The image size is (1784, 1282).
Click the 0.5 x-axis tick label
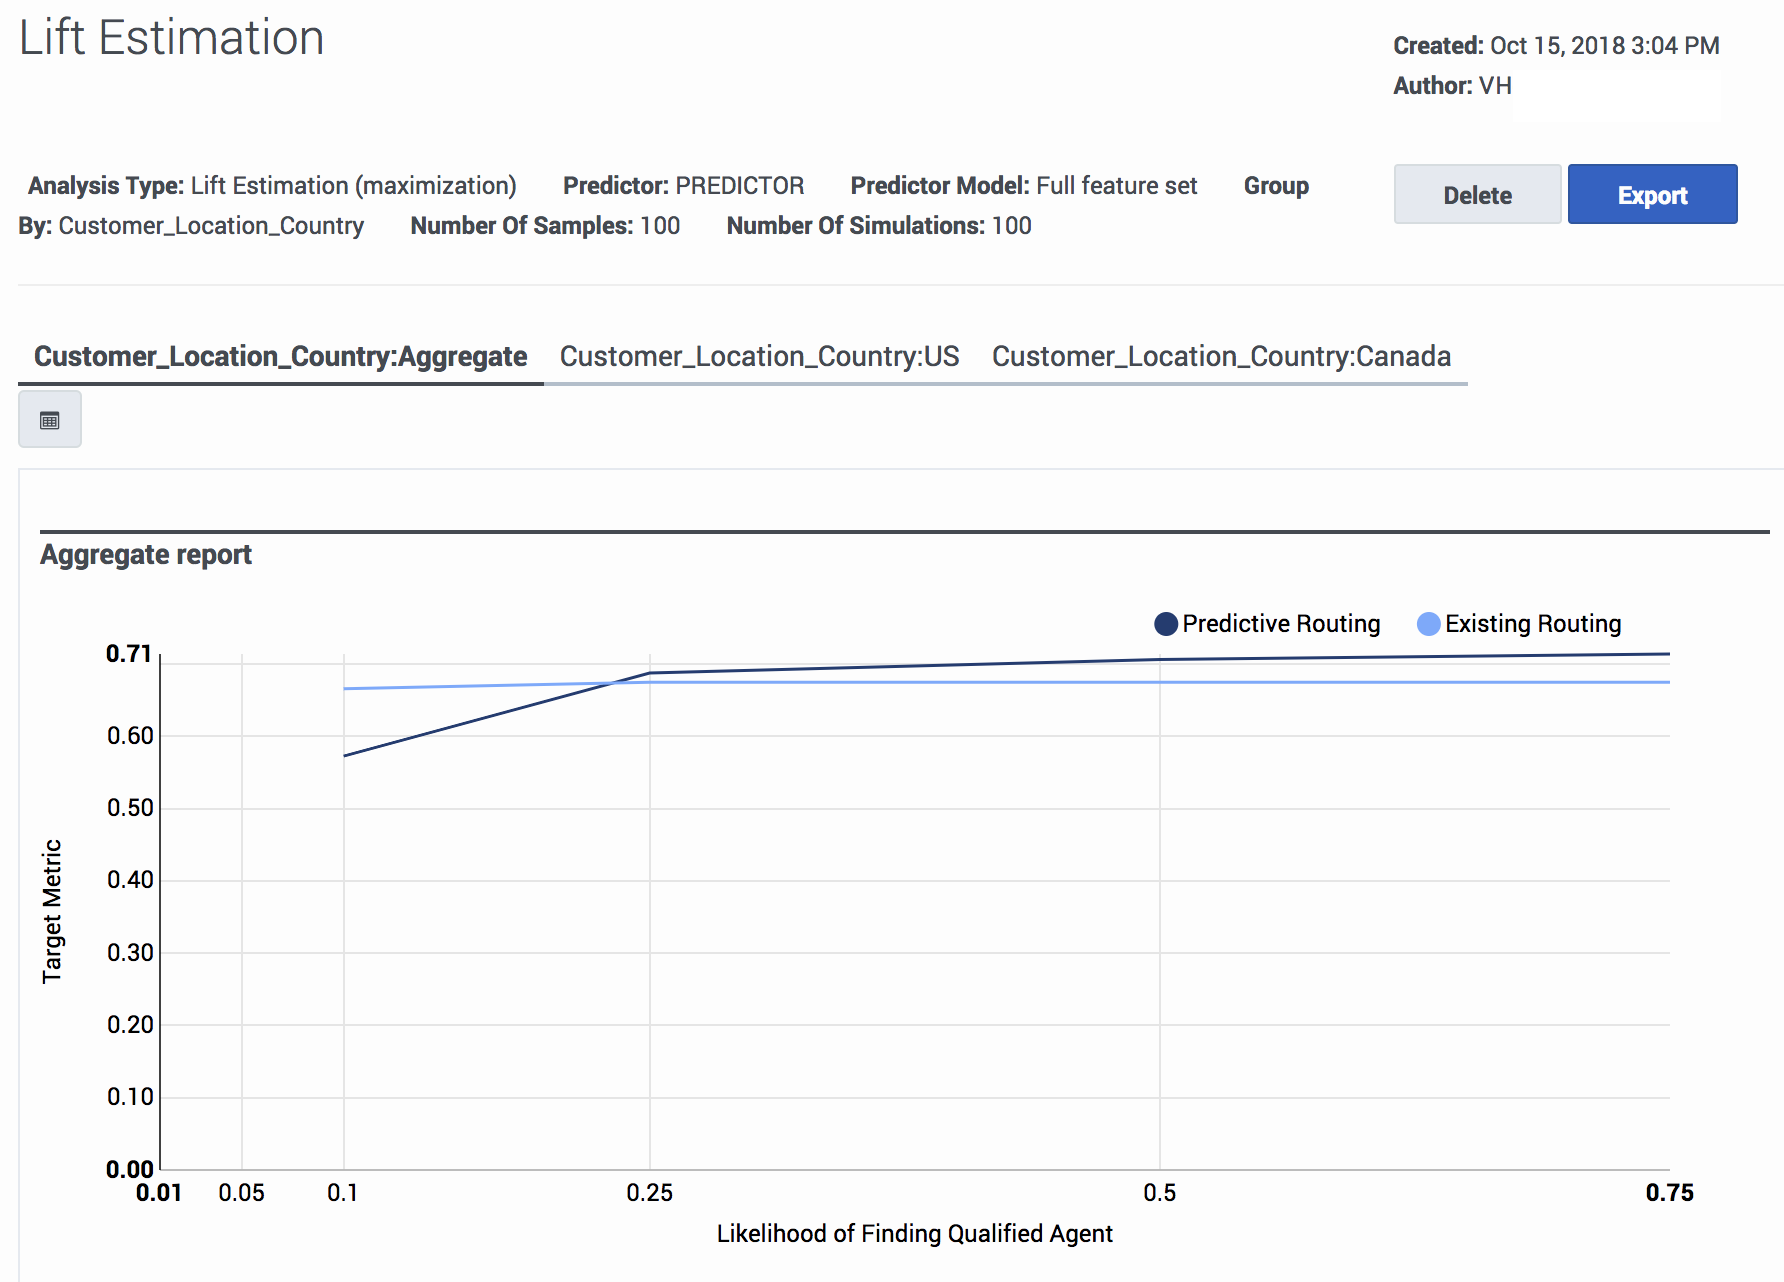tap(1160, 1193)
